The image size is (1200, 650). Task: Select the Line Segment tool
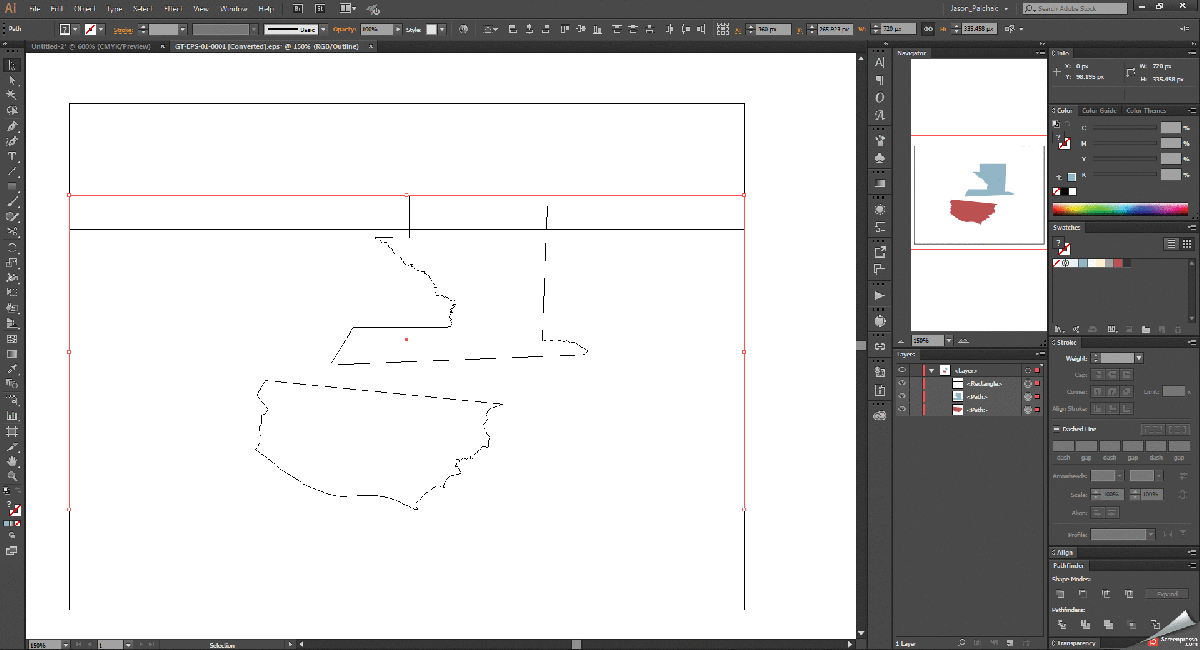[12, 172]
